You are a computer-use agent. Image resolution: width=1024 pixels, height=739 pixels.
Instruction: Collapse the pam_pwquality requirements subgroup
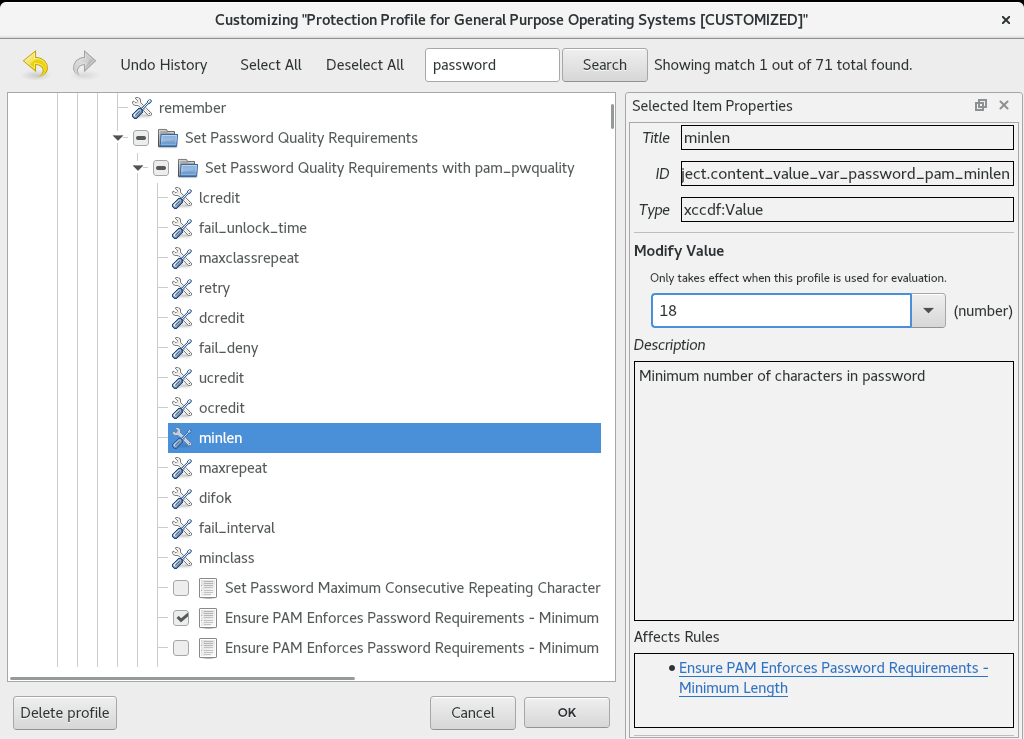tap(138, 168)
